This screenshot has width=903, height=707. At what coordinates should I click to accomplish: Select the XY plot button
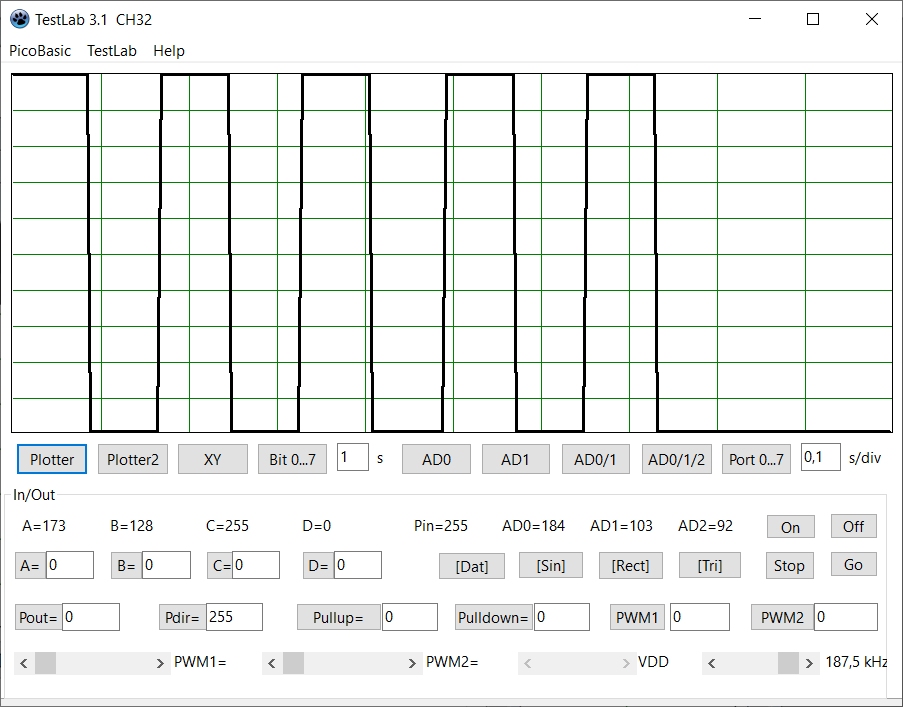pyautogui.click(x=212, y=459)
